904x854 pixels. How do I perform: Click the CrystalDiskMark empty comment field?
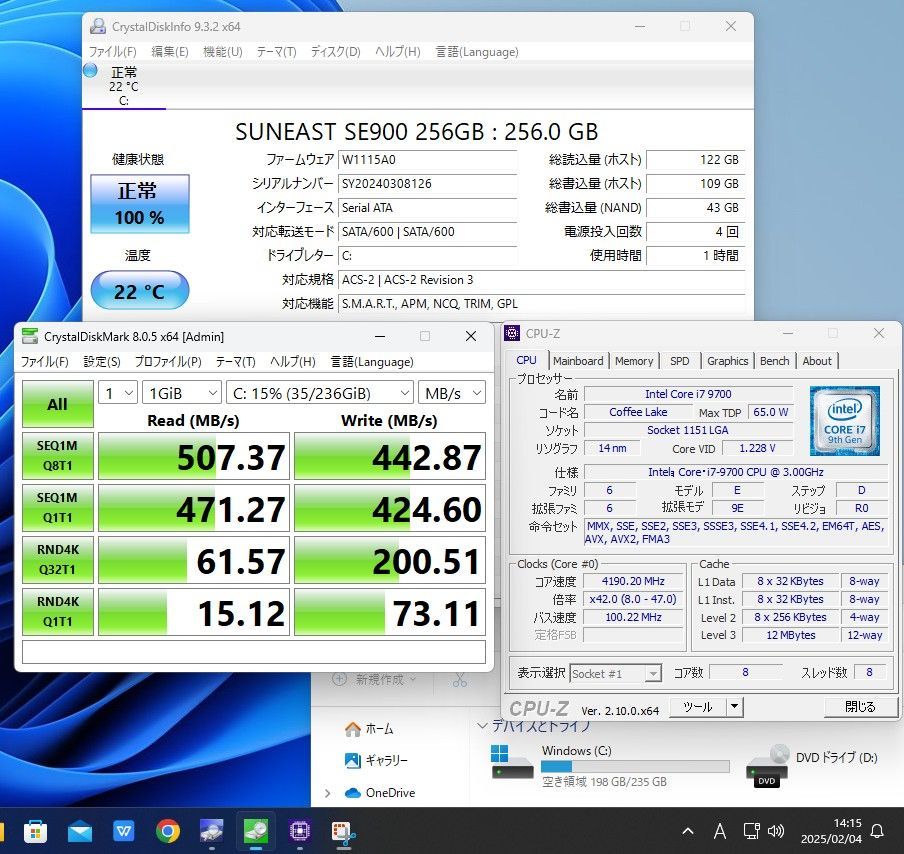254,652
